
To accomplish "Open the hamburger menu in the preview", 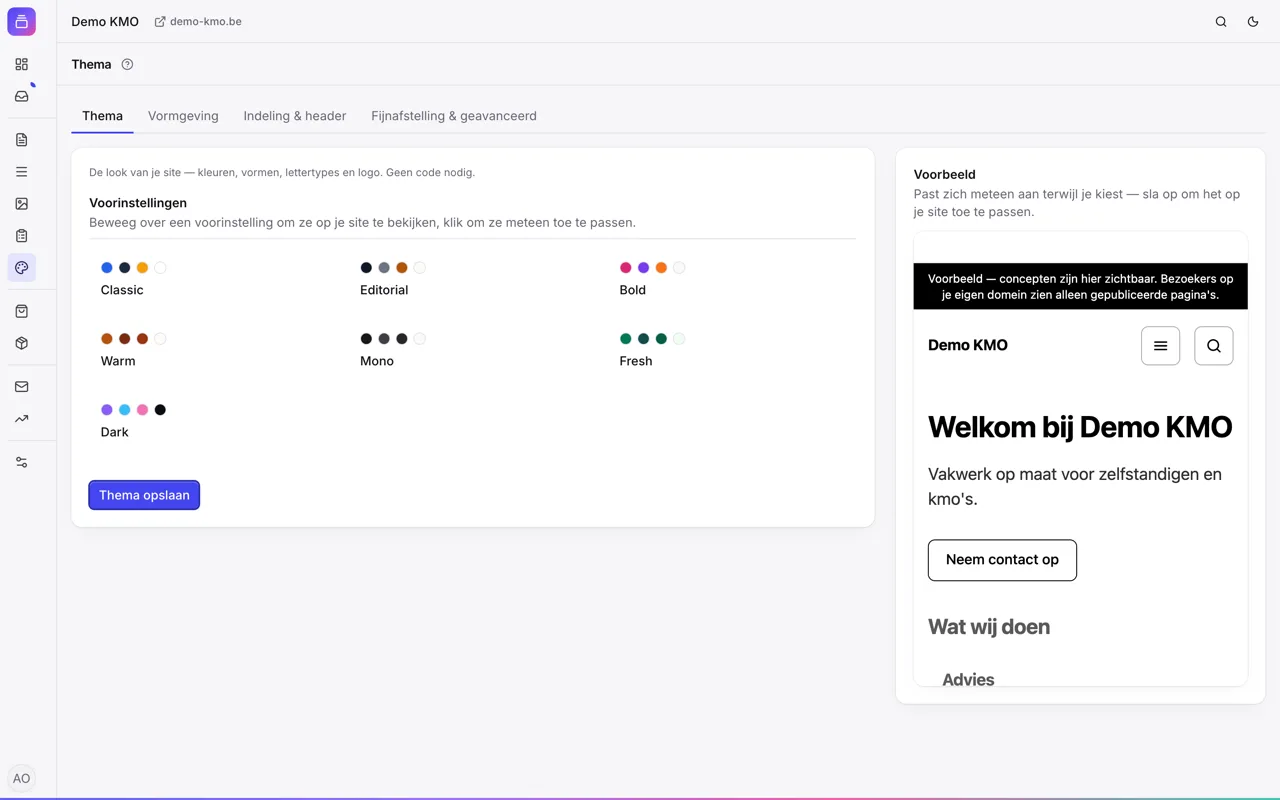I will (x=1160, y=346).
